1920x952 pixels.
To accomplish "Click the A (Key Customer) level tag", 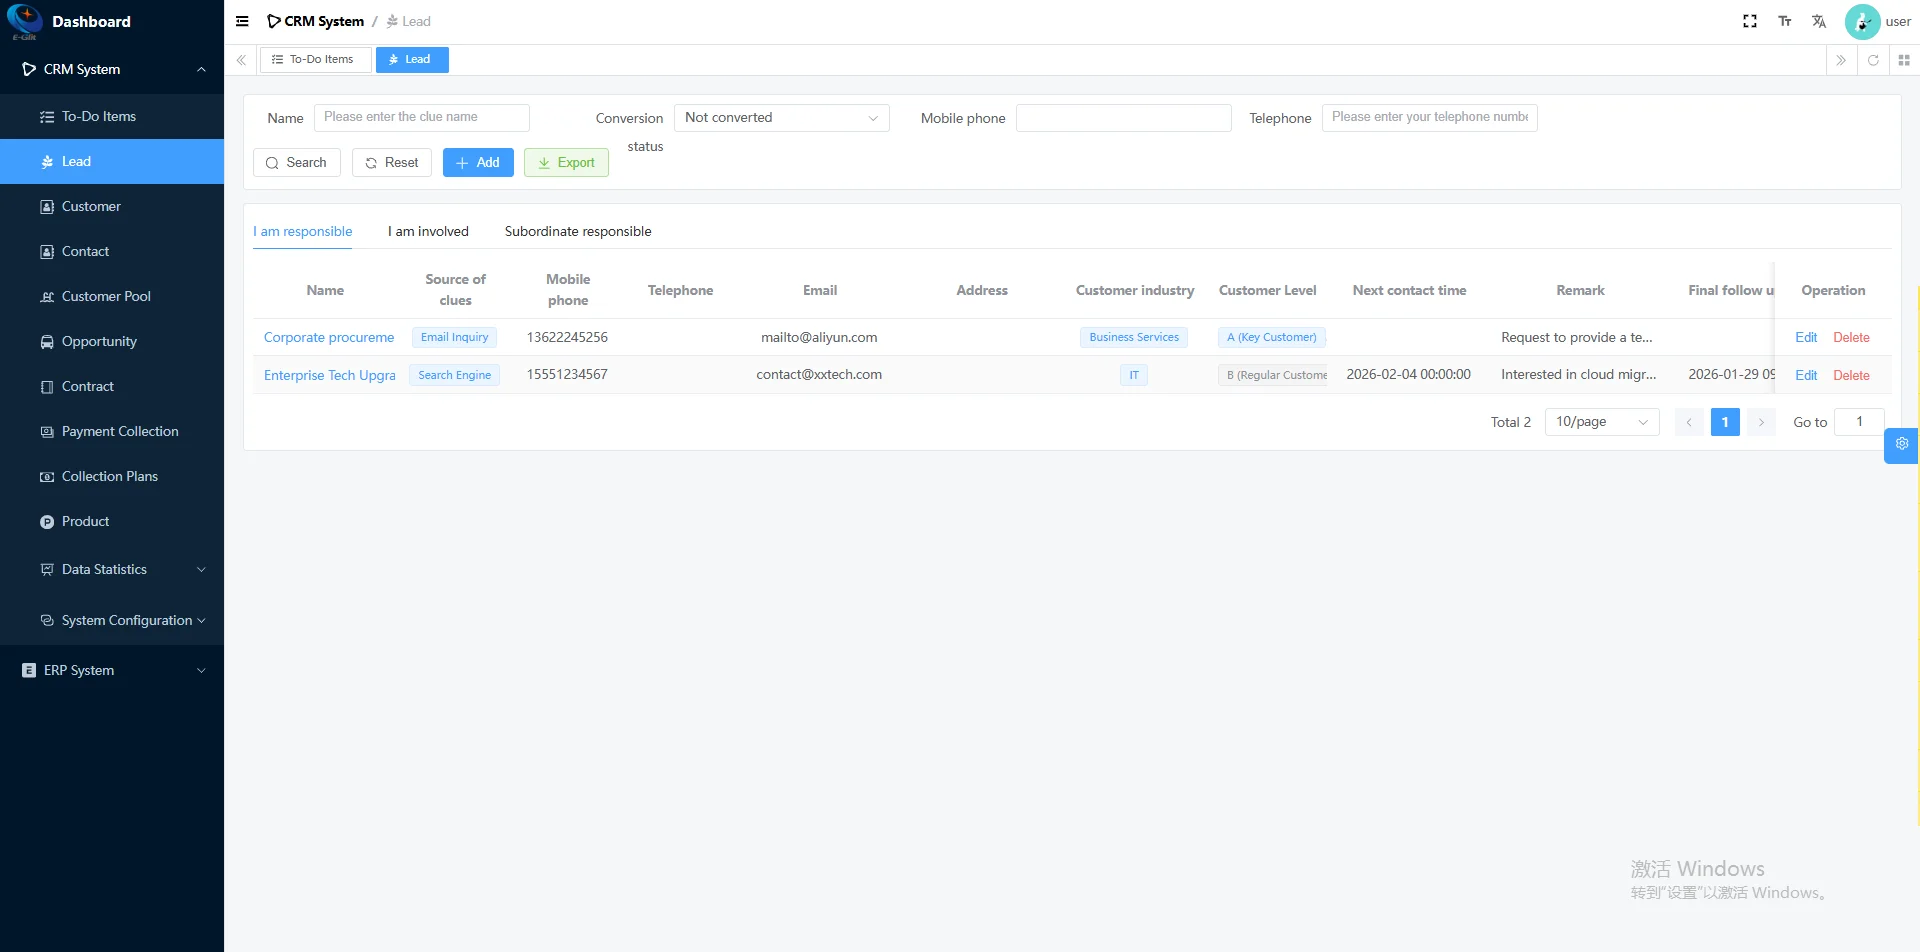I will click(1272, 337).
